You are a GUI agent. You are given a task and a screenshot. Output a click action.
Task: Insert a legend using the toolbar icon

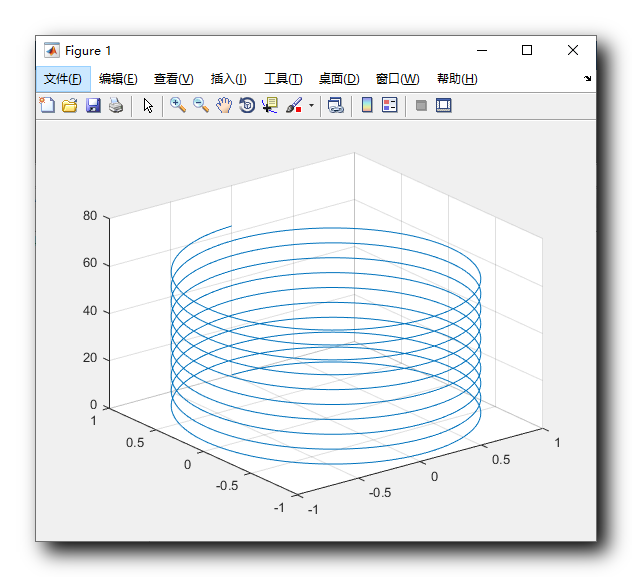(390, 105)
